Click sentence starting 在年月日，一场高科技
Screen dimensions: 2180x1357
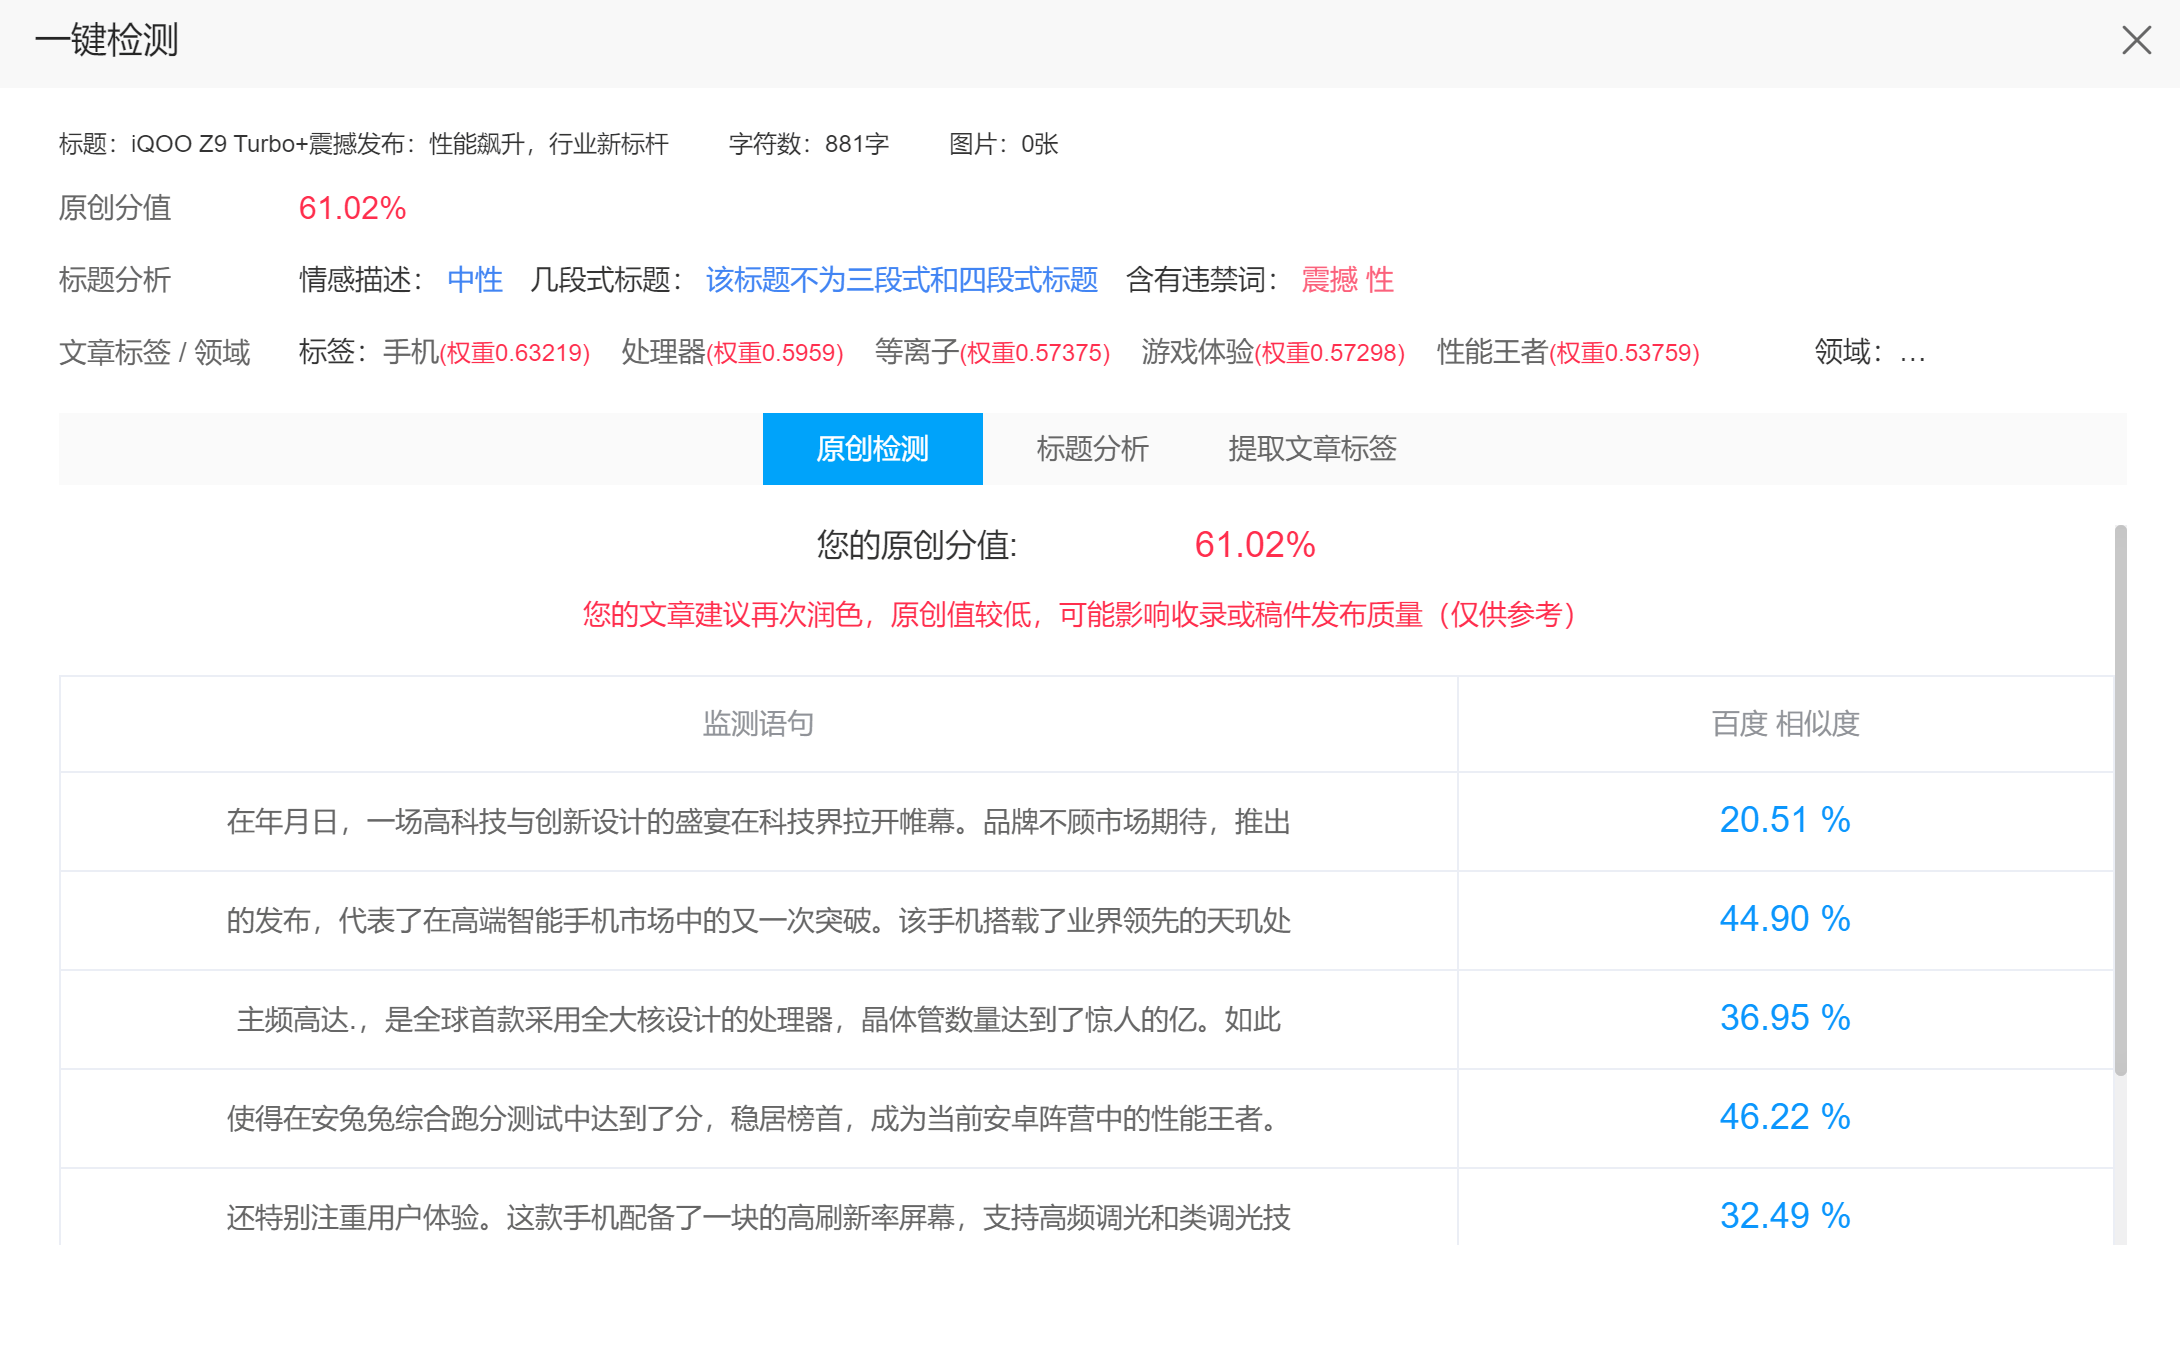tap(758, 822)
